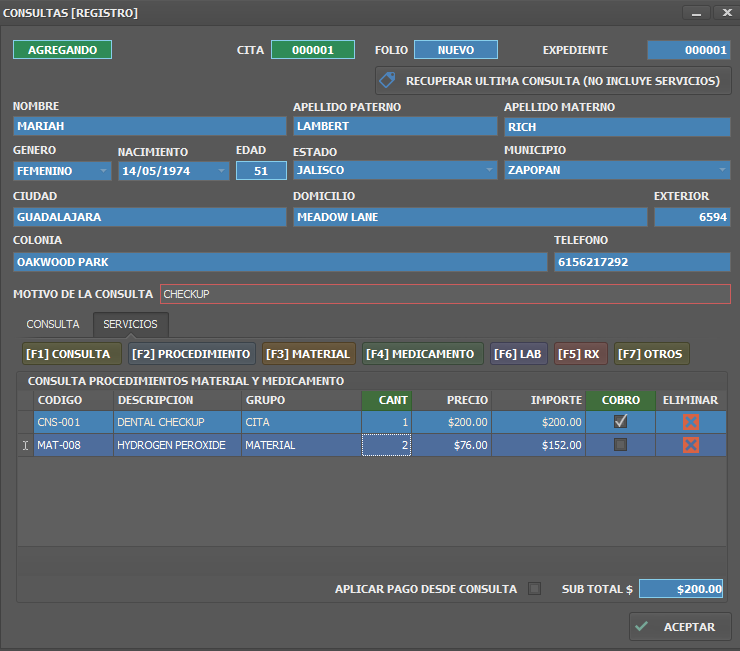Delete the DENTAL CHECKUP row with red X
This screenshot has height=651, width=740.
[x=690, y=422]
